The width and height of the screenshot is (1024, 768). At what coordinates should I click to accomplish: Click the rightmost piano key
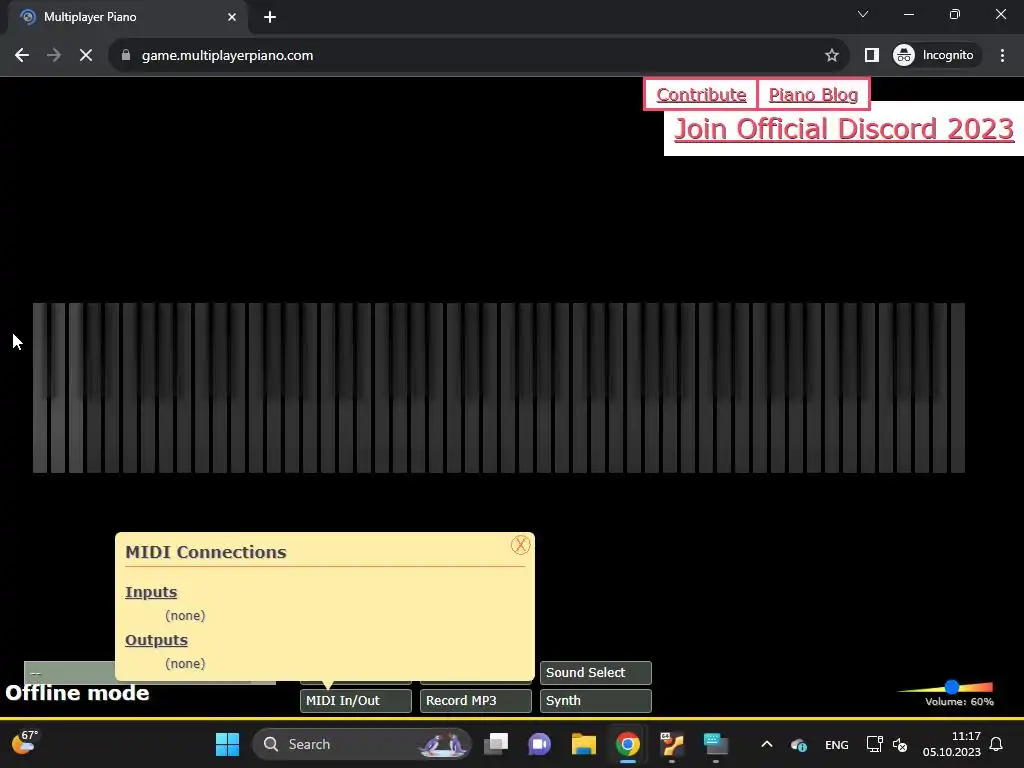pyautogui.click(x=957, y=387)
